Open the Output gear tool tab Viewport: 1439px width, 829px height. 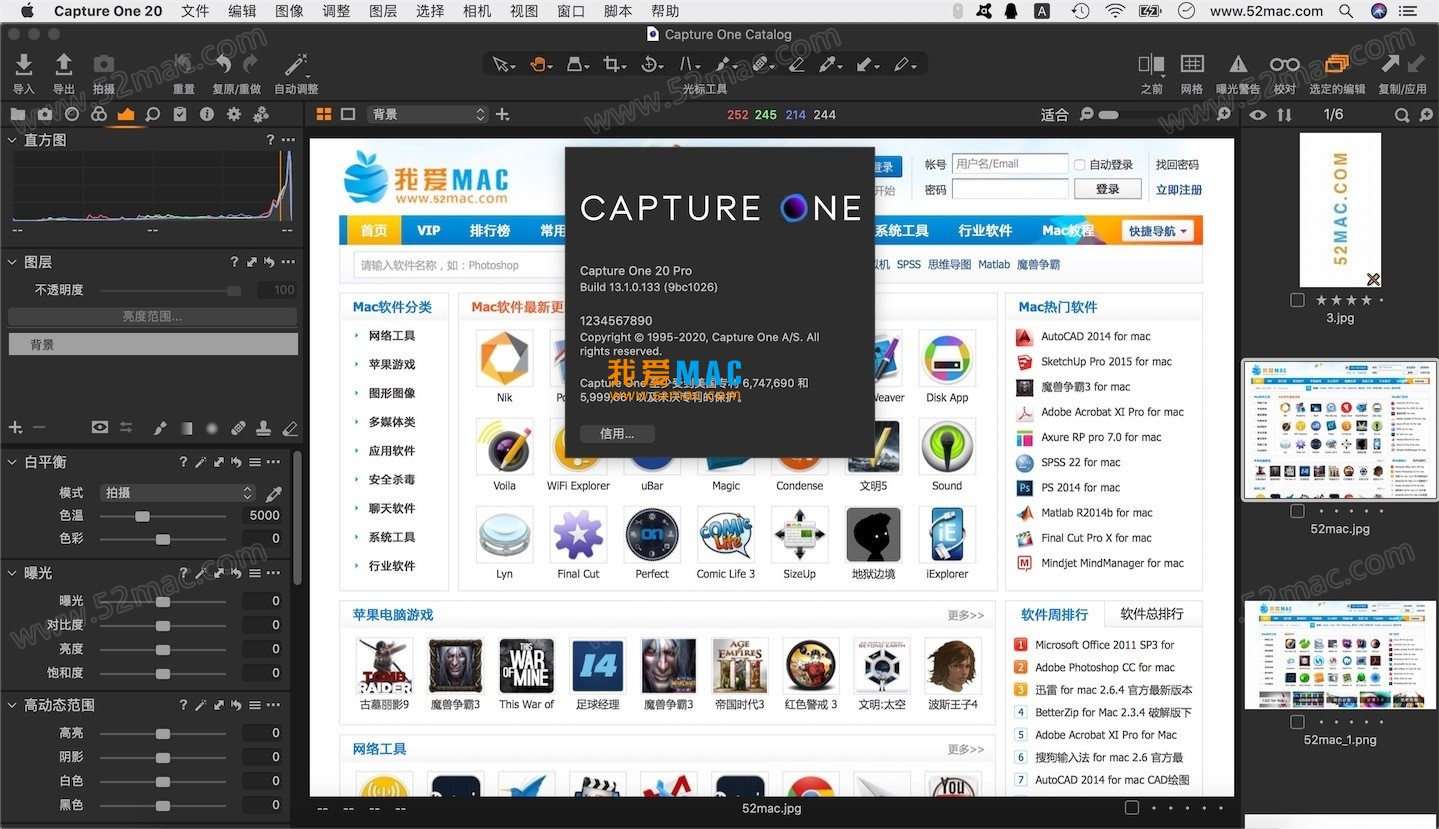pos(233,114)
